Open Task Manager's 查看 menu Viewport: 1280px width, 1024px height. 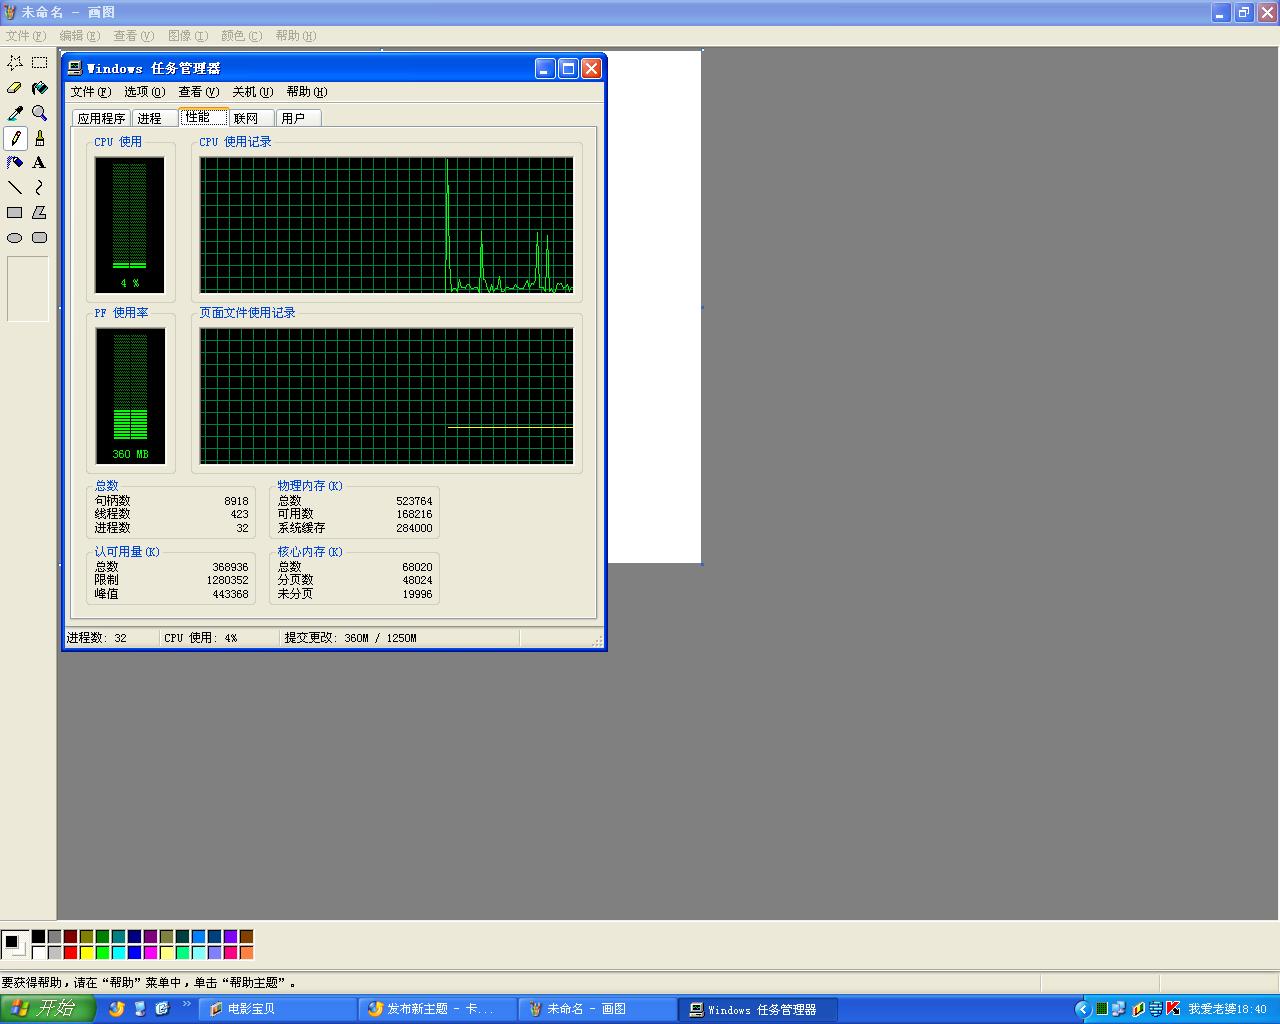point(199,92)
